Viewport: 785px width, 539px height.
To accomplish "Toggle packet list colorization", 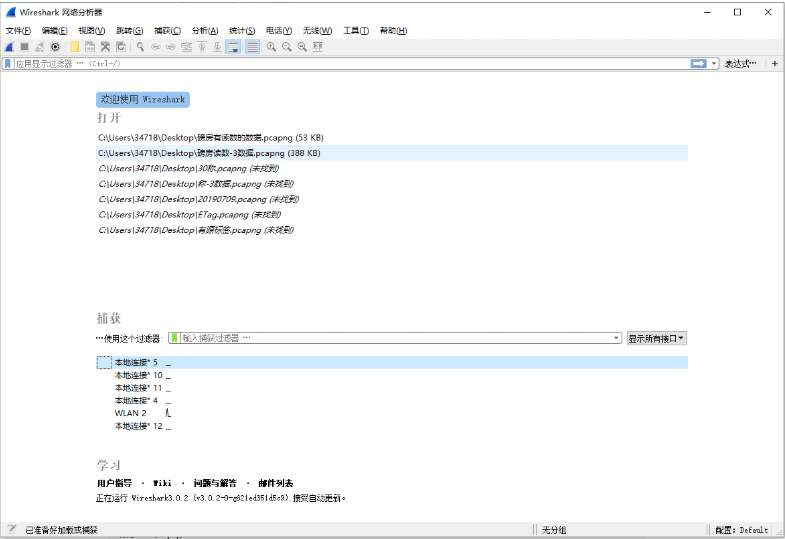I will (x=253, y=47).
